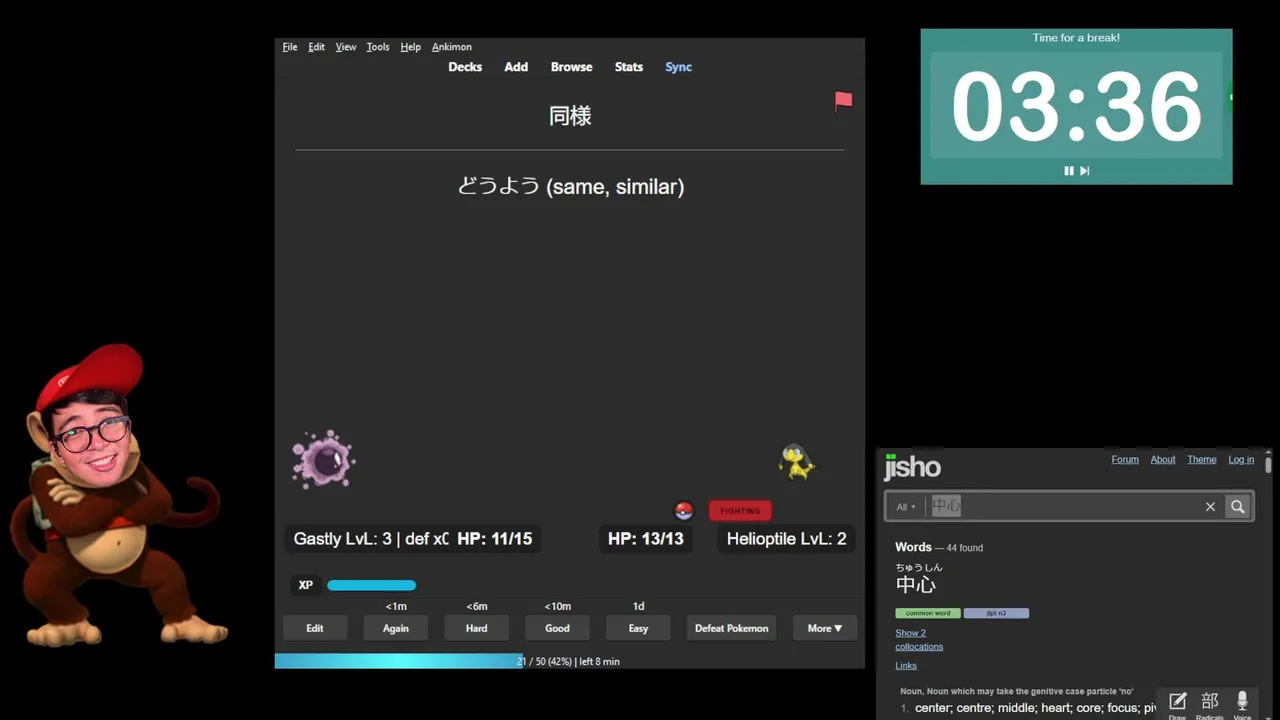This screenshot has height=720, width=1280.
Task: Click Defeat Pokemon button
Action: 732,628
